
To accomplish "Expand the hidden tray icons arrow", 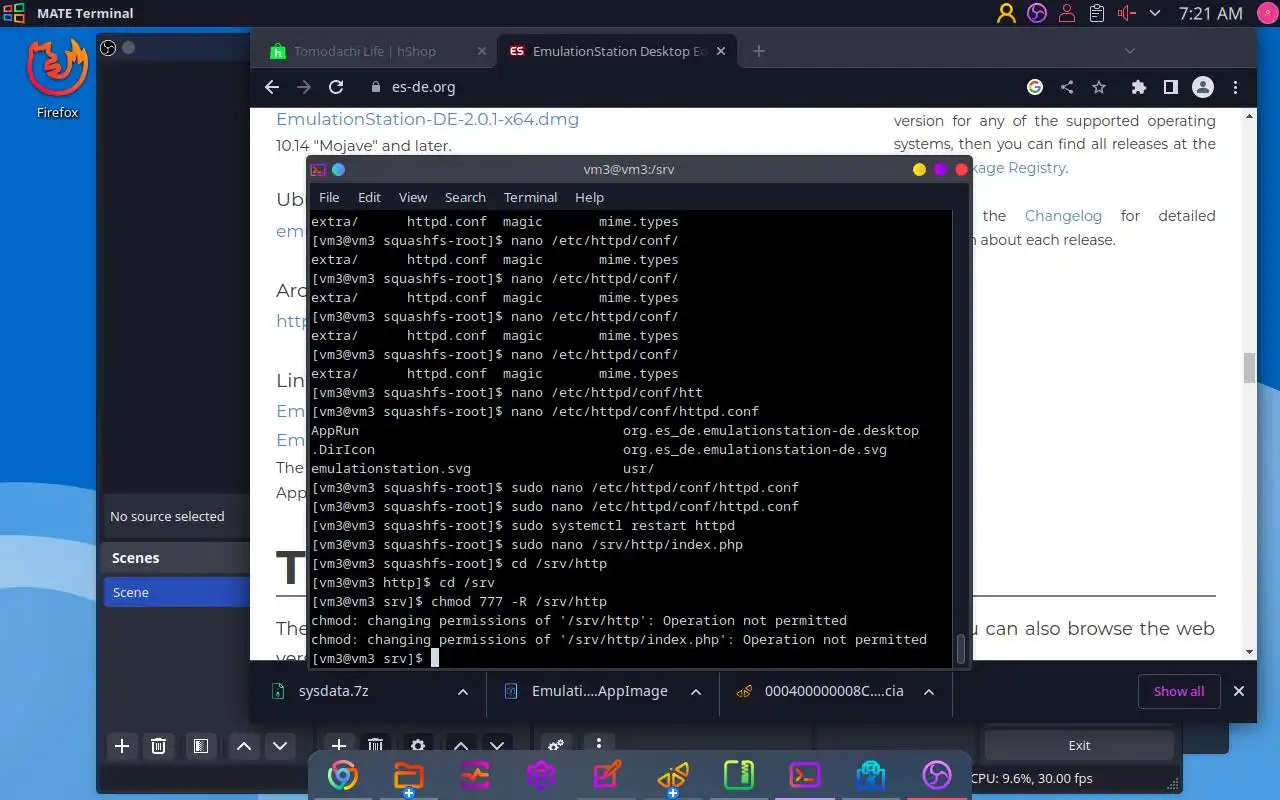I will point(1155,13).
